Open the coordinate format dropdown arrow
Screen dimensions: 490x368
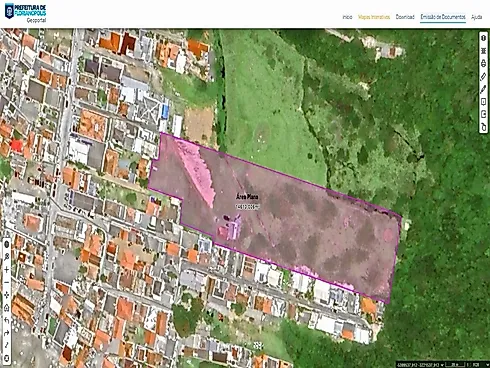tap(442, 365)
